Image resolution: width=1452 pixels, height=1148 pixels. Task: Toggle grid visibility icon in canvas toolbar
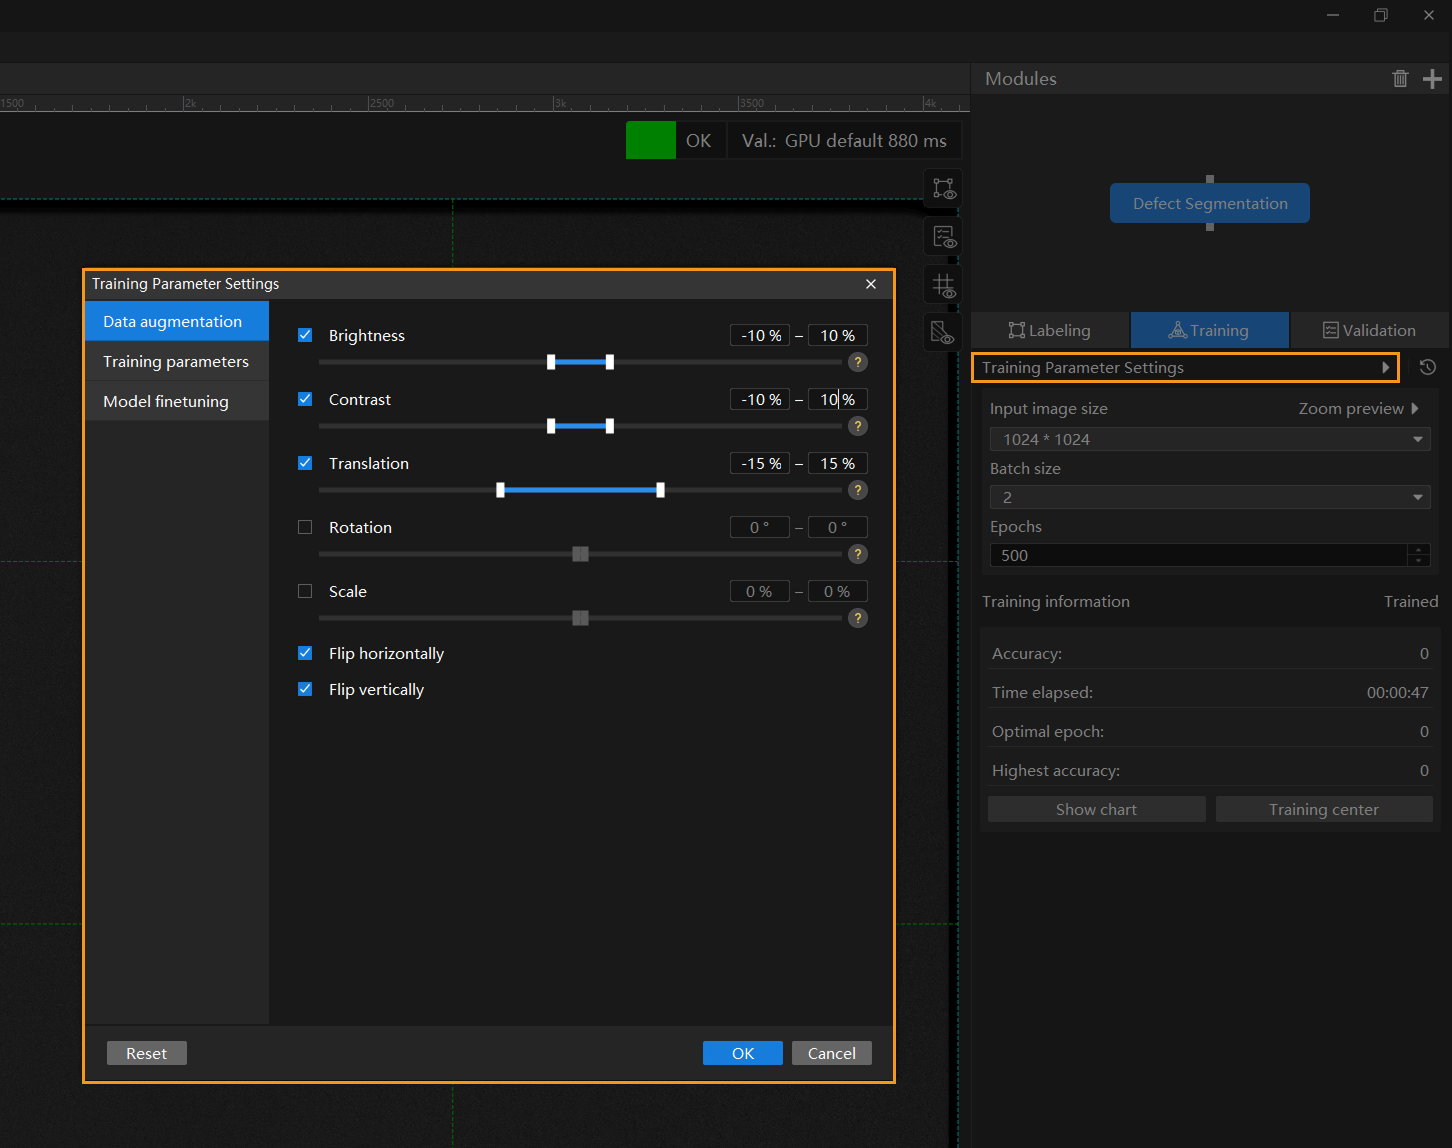(x=944, y=285)
